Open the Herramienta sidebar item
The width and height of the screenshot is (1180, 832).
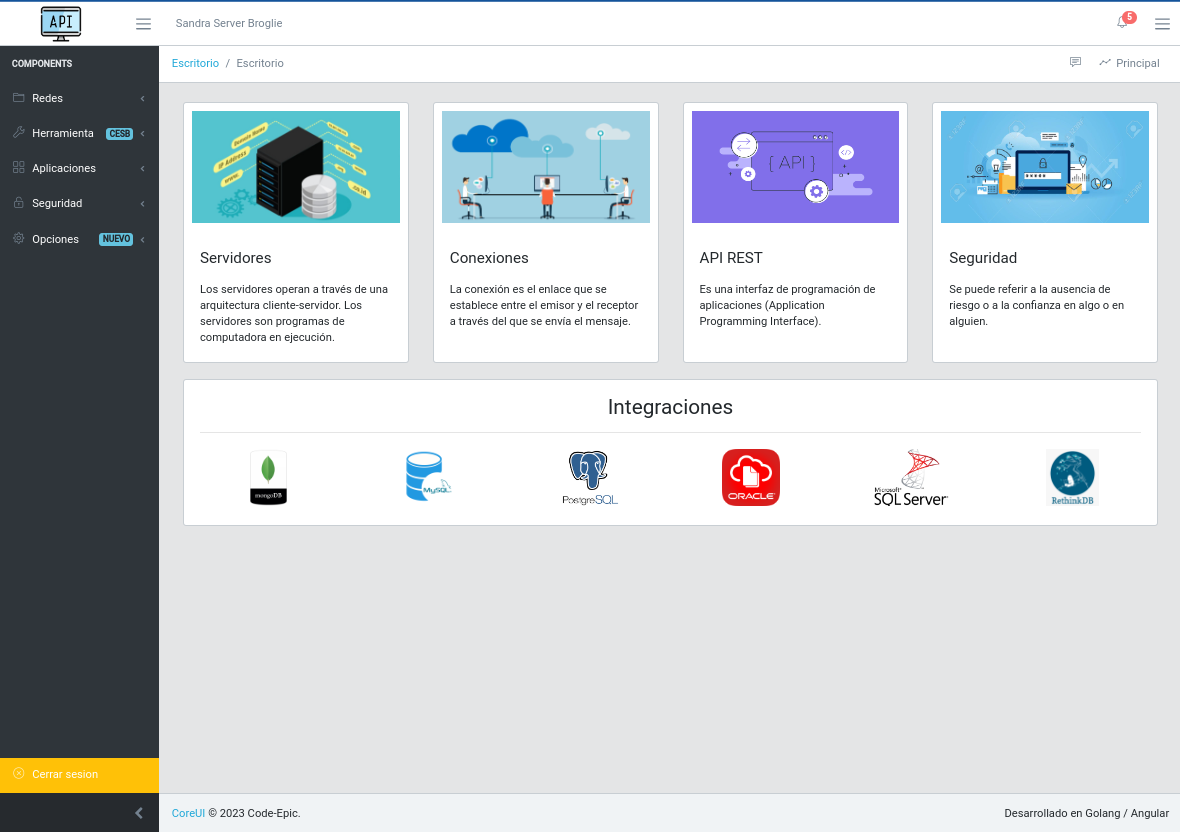[79, 133]
